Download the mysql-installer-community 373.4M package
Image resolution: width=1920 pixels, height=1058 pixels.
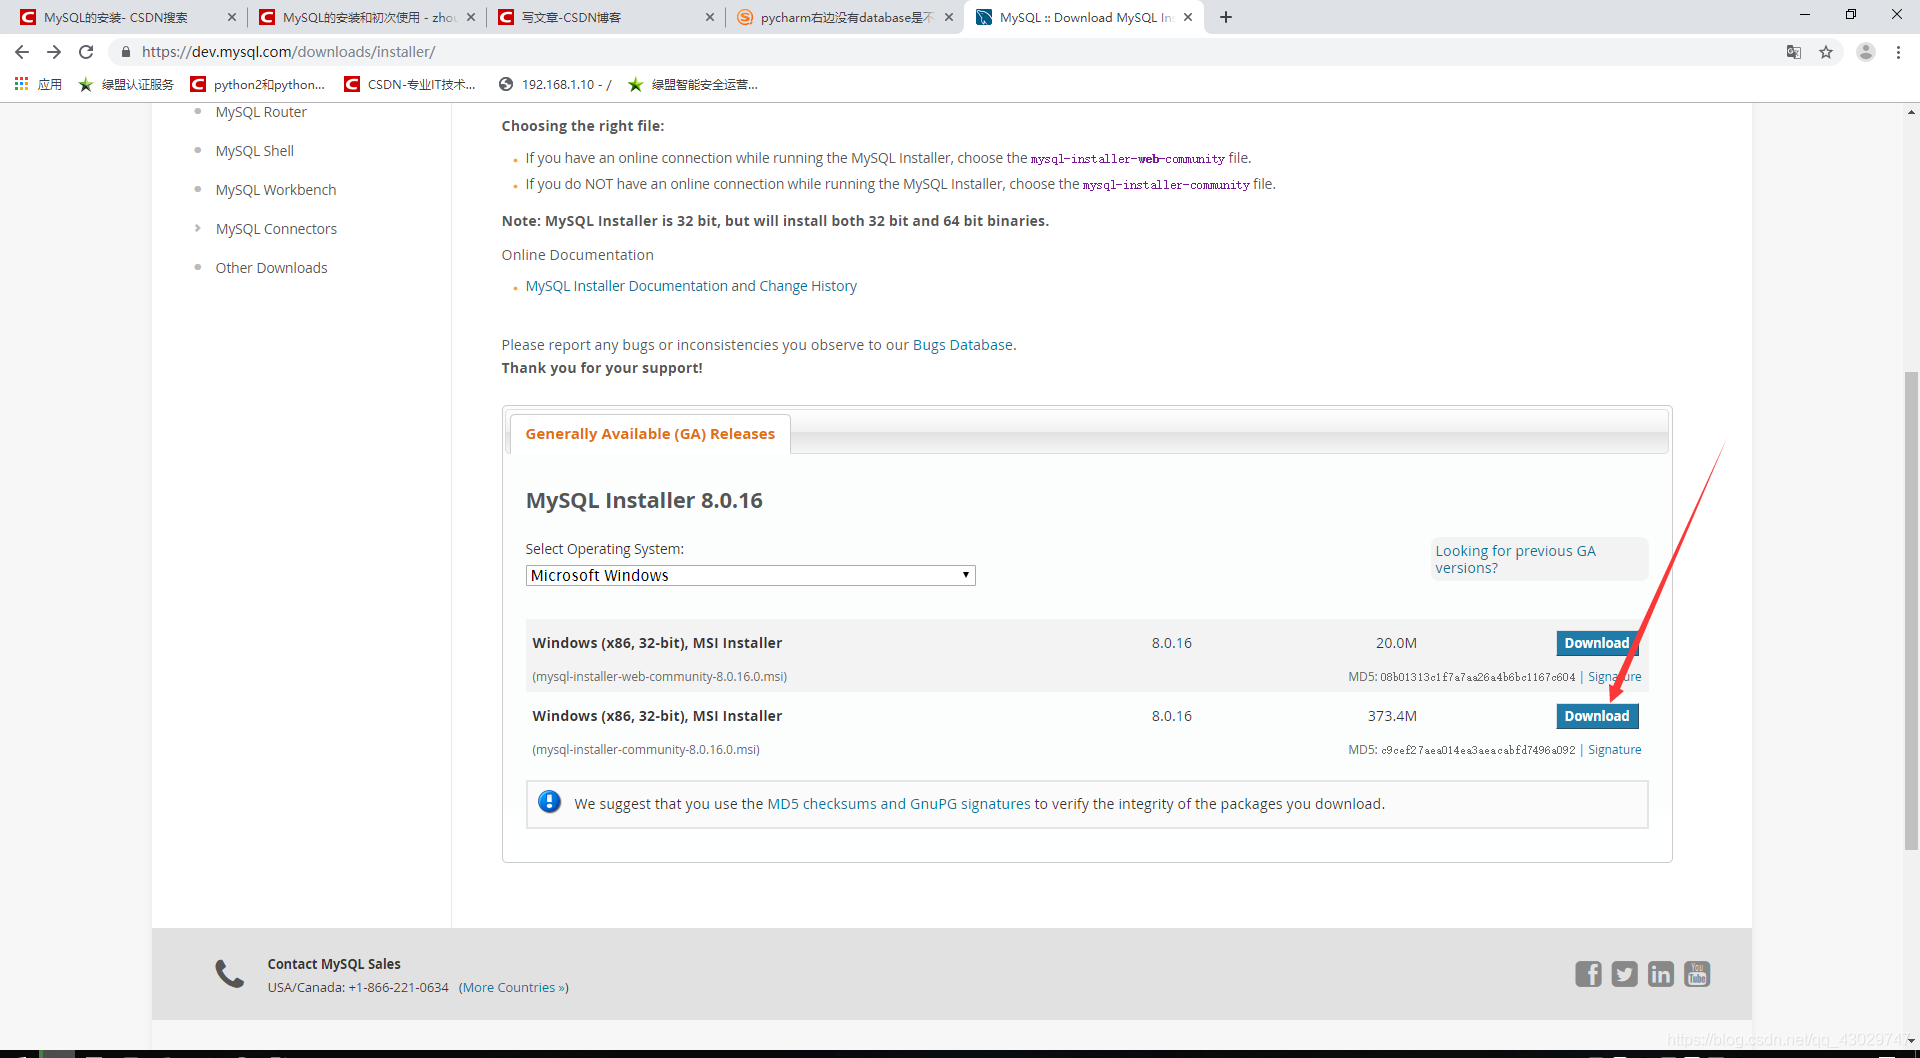click(1597, 715)
